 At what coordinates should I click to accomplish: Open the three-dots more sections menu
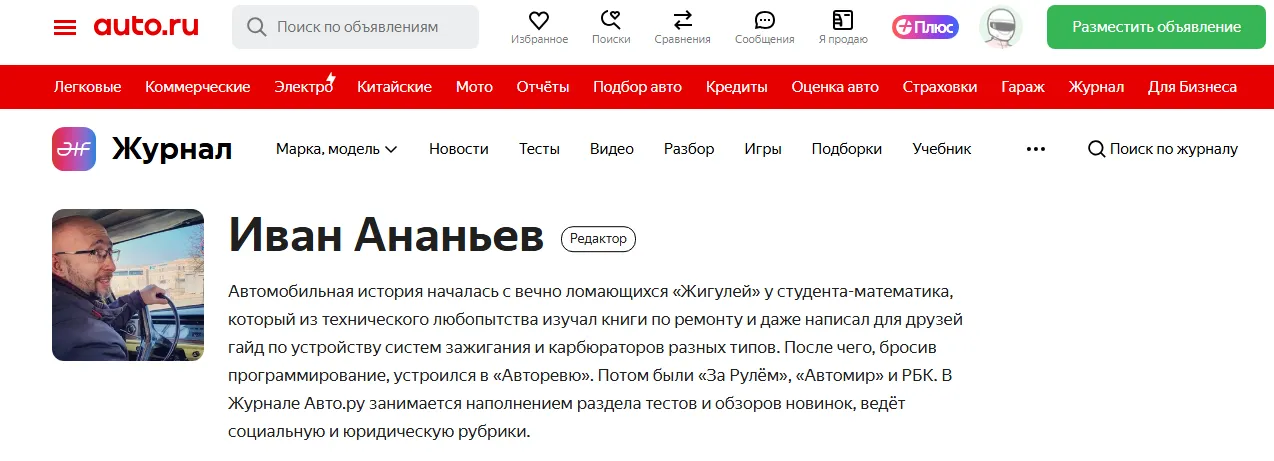(1036, 149)
